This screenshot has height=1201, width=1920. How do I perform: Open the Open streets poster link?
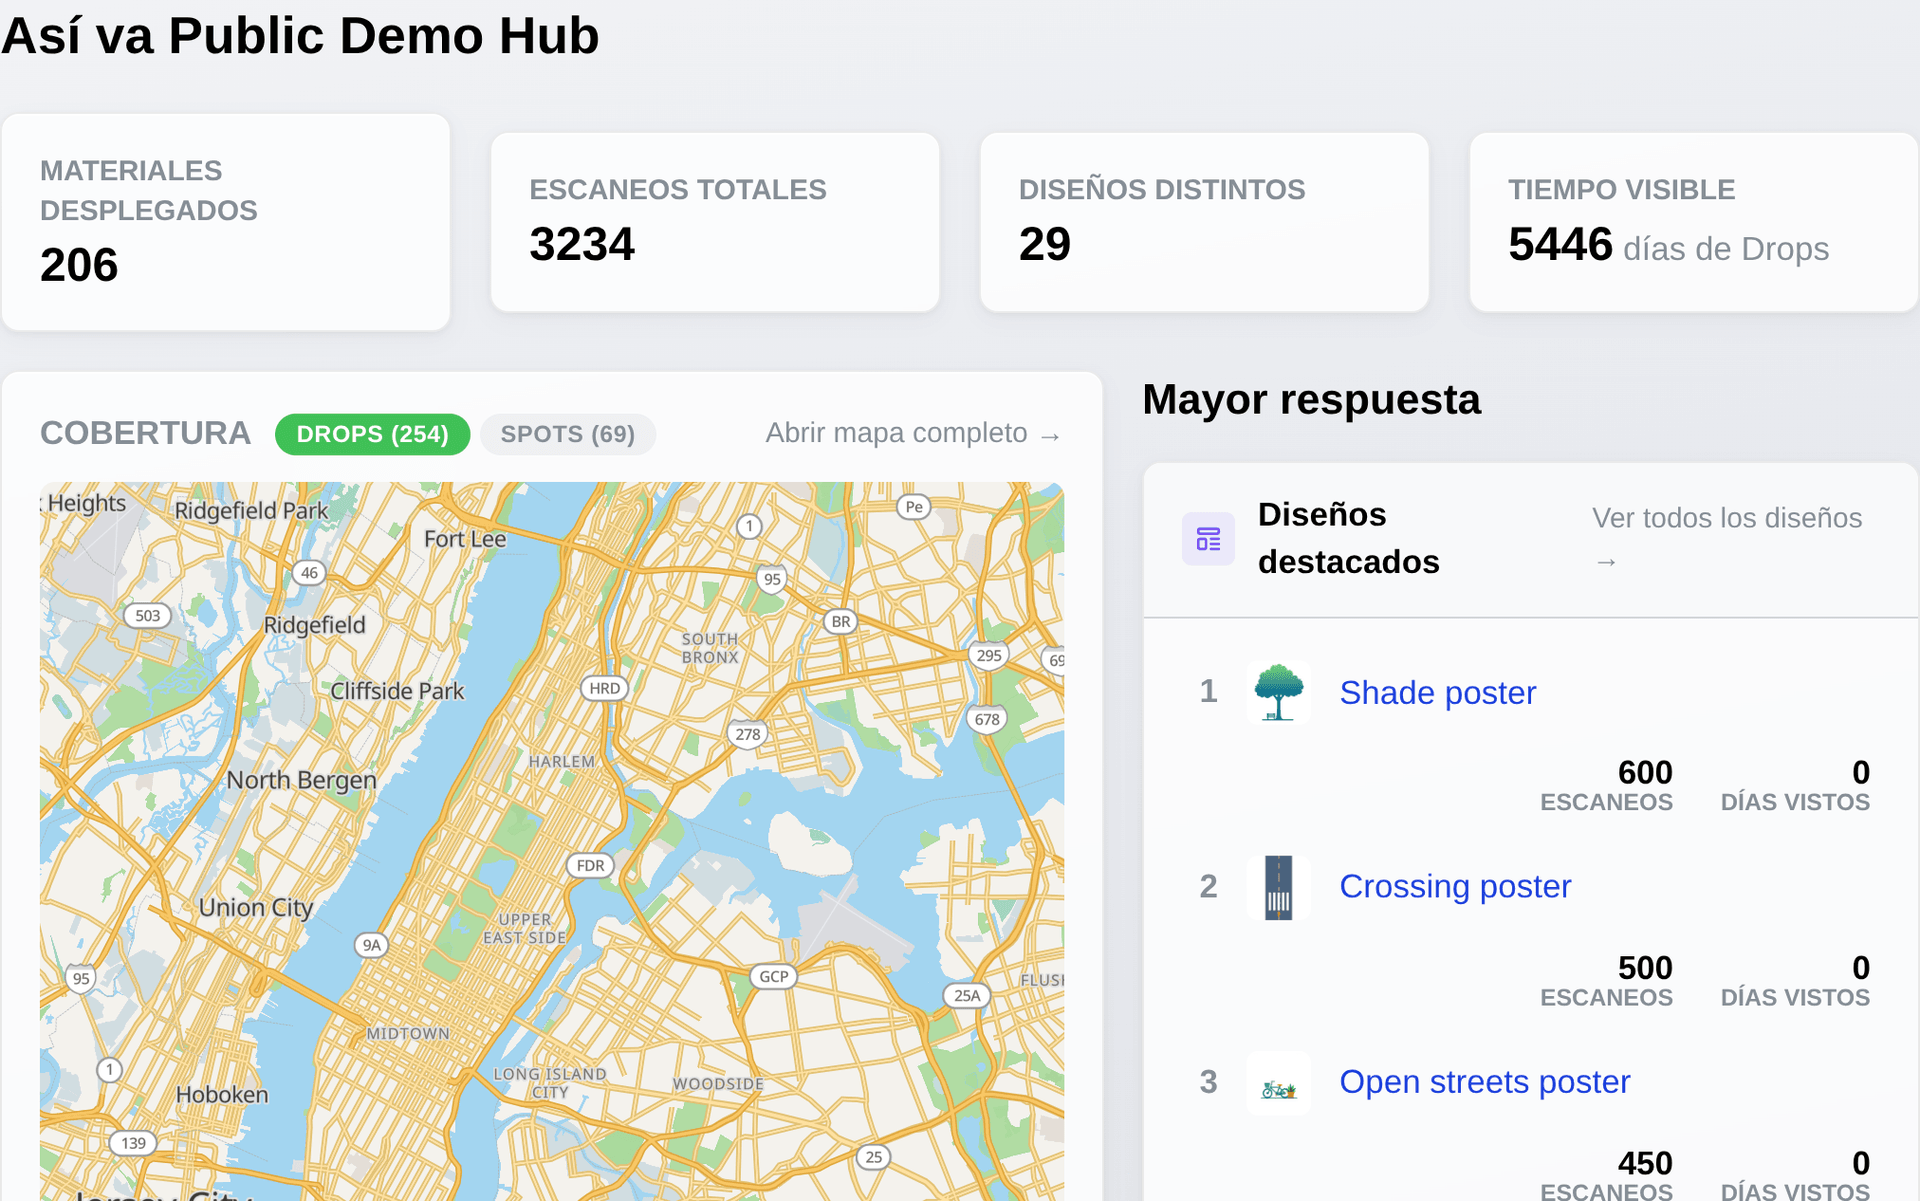tap(1485, 1082)
